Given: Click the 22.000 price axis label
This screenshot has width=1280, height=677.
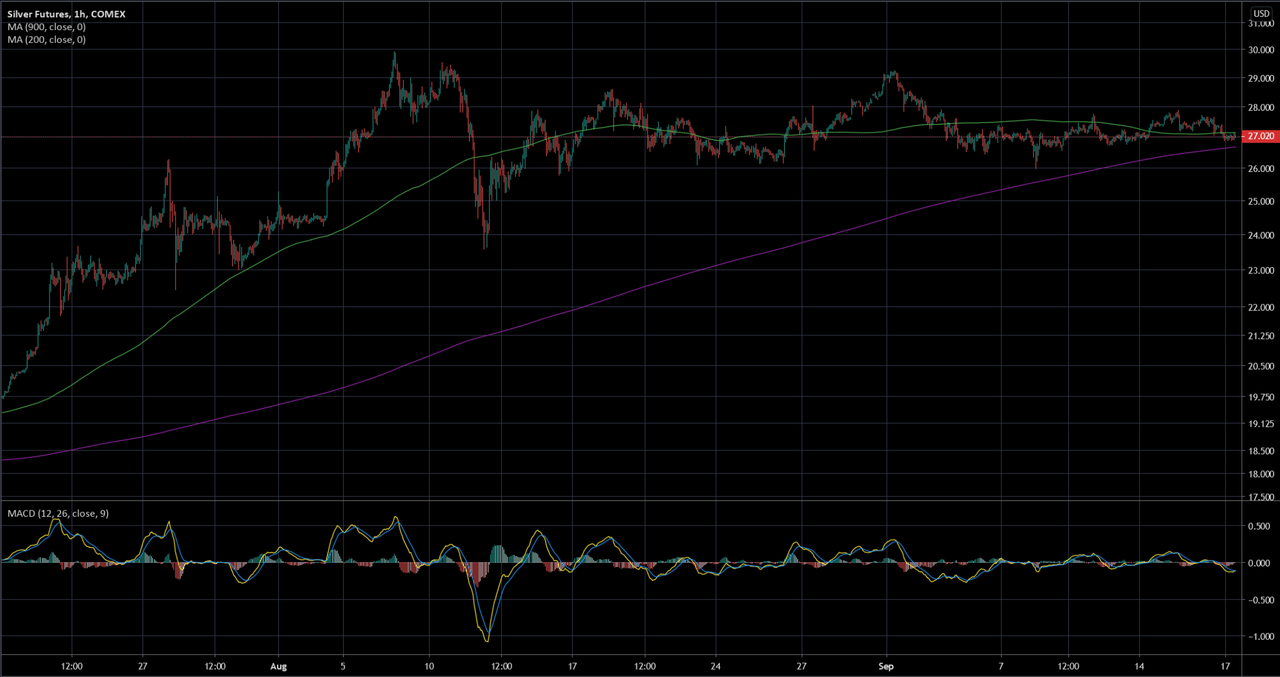Looking at the screenshot, I should (x=1259, y=307).
